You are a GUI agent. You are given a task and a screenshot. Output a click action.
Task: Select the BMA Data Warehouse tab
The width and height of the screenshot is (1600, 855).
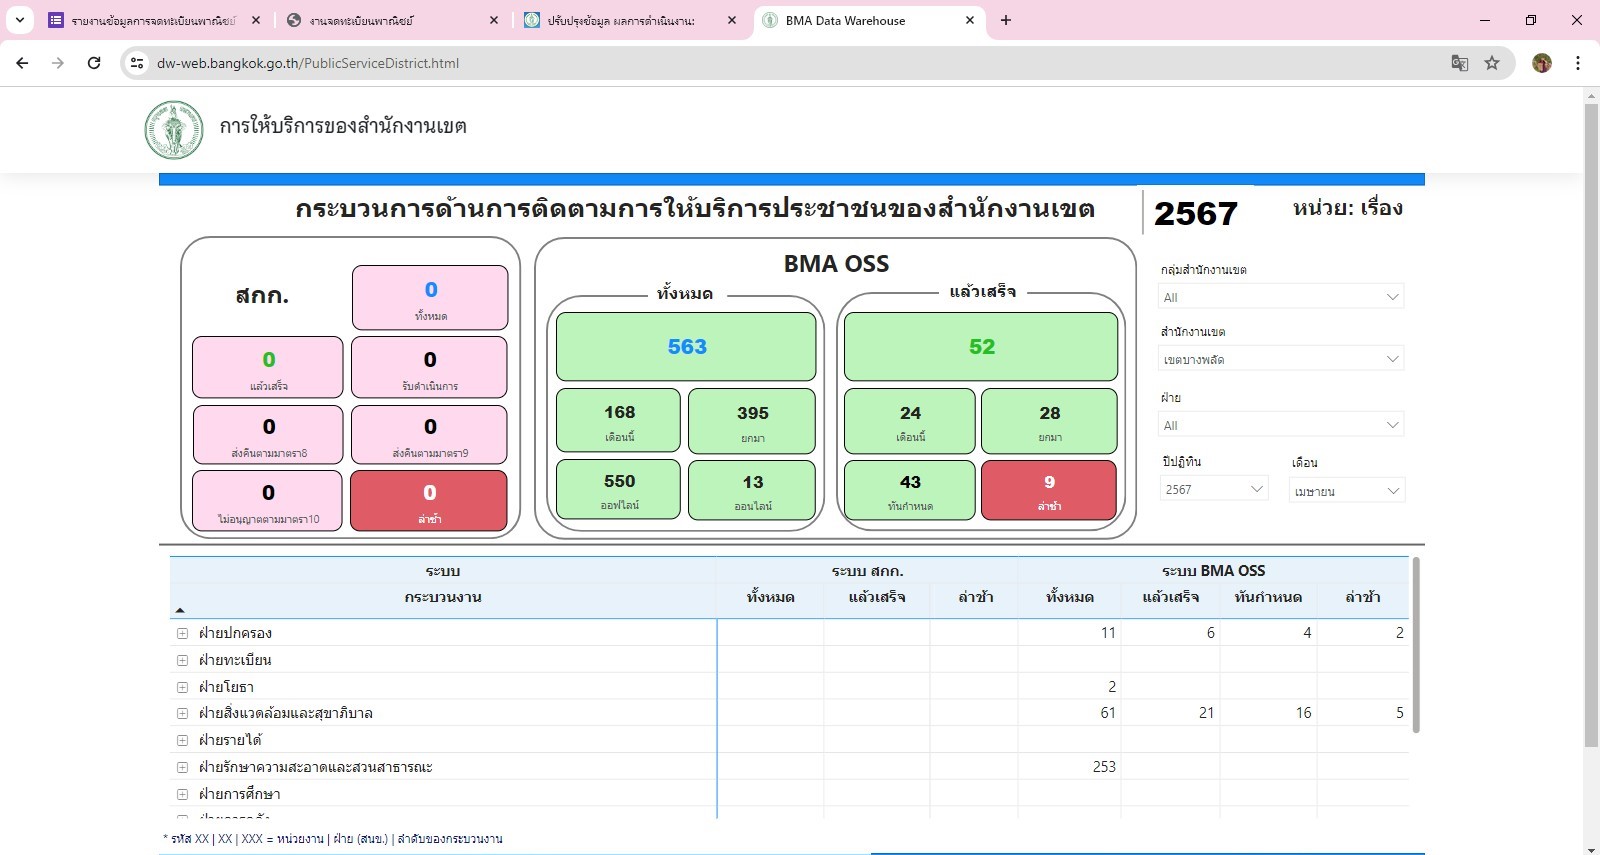click(x=868, y=20)
